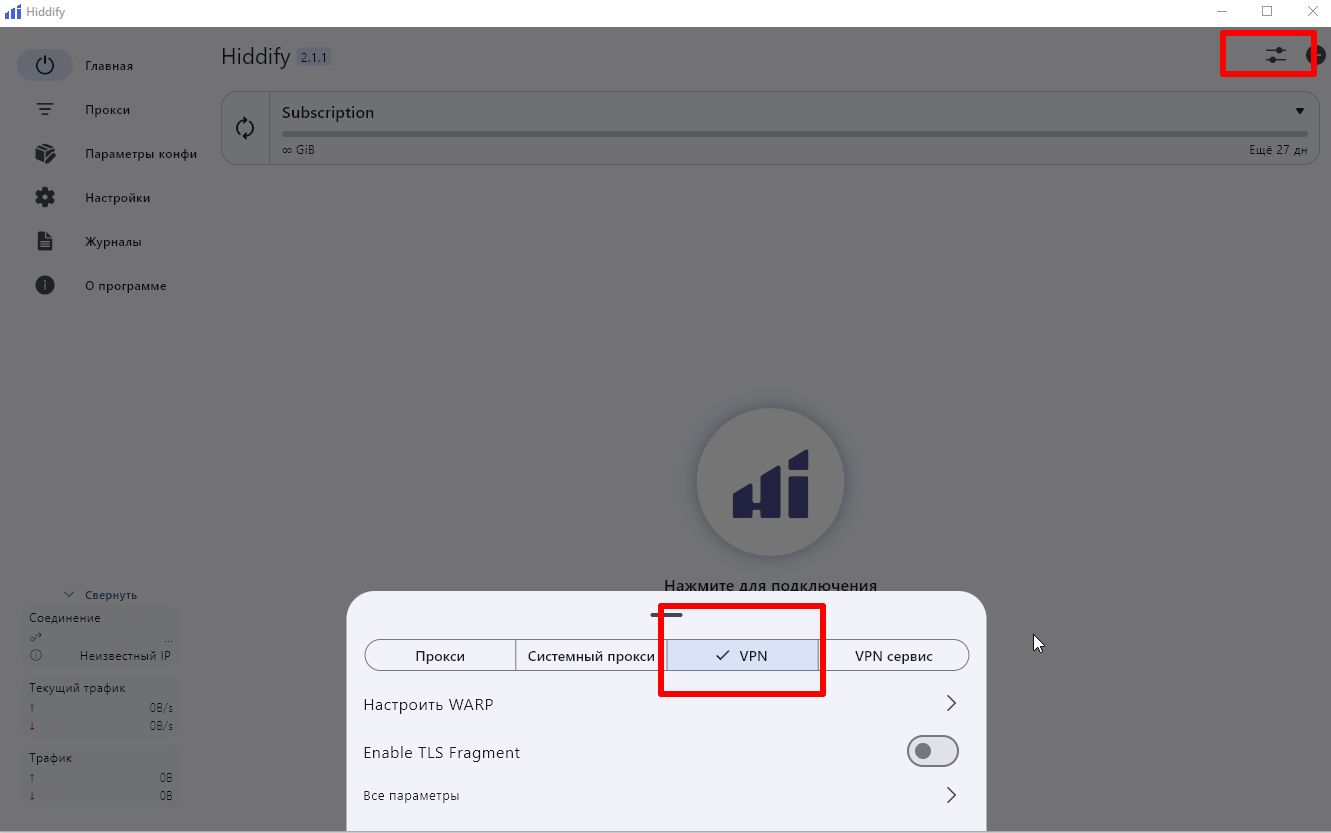This screenshot has height=833, width=1331.
Task: Select the VPN mode segment
Action: (742, 656)
